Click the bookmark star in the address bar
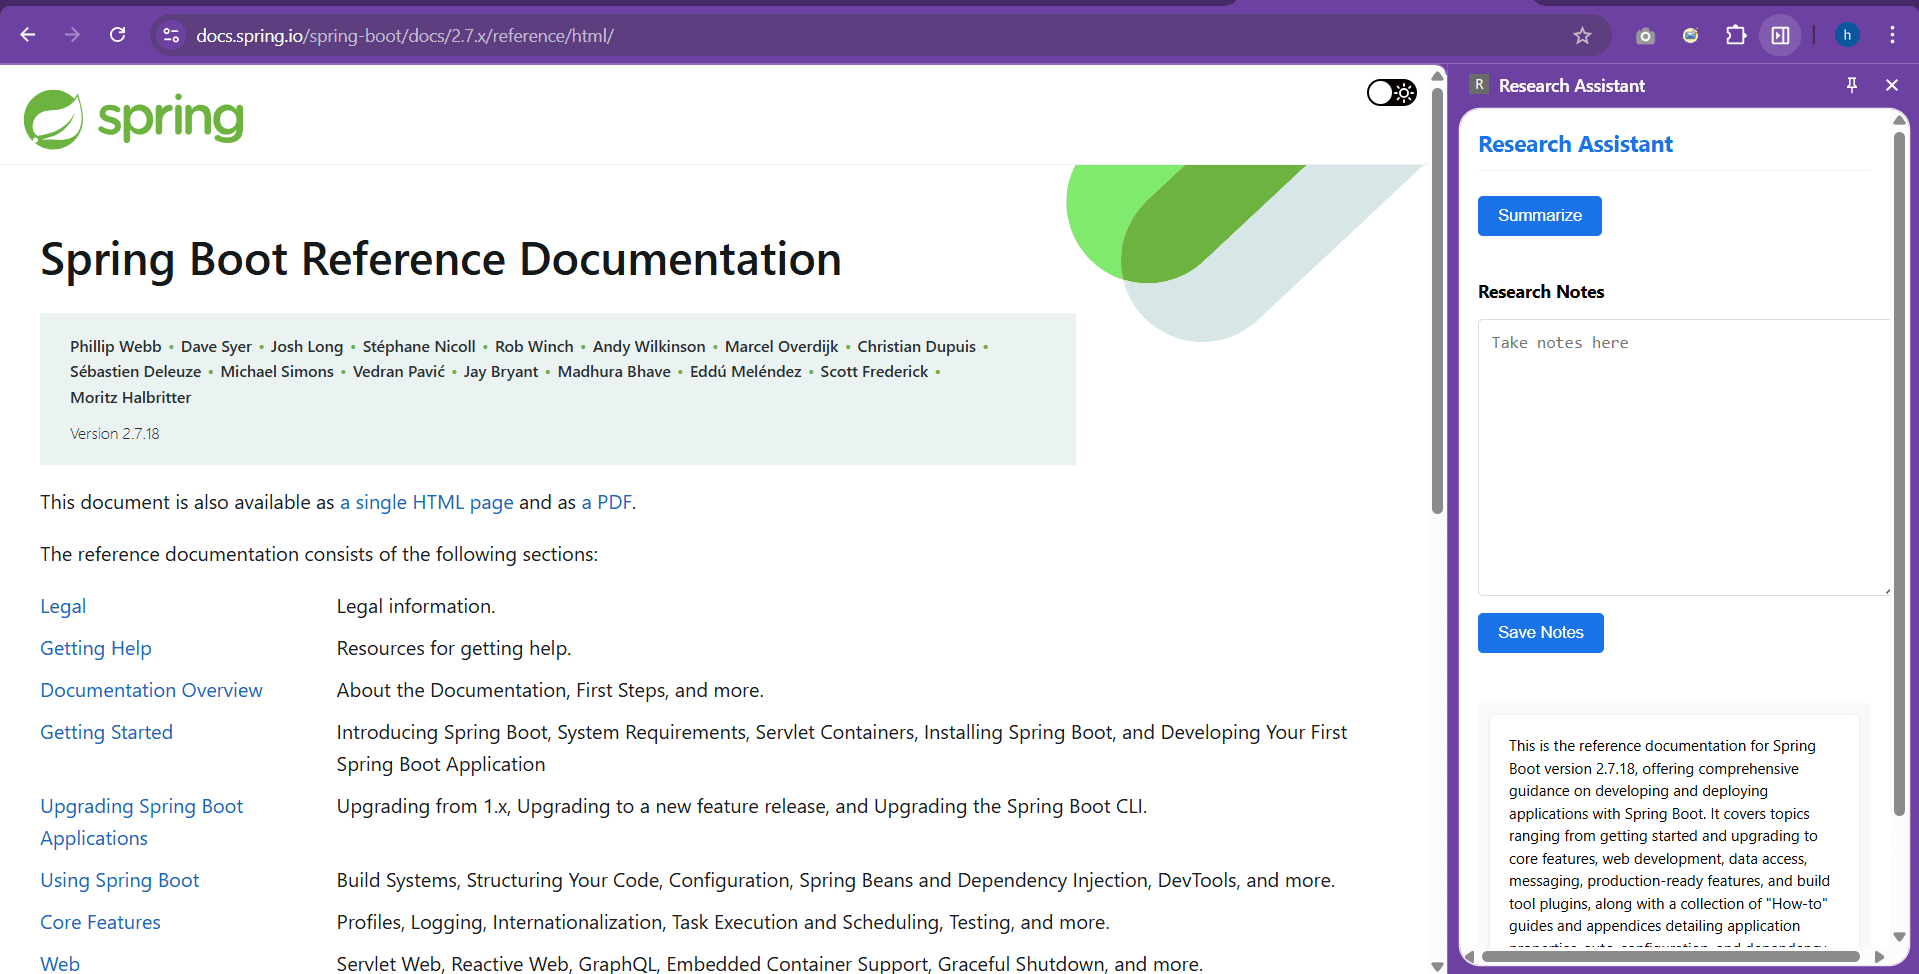1919x974 pixels. tap(1583, 35)
